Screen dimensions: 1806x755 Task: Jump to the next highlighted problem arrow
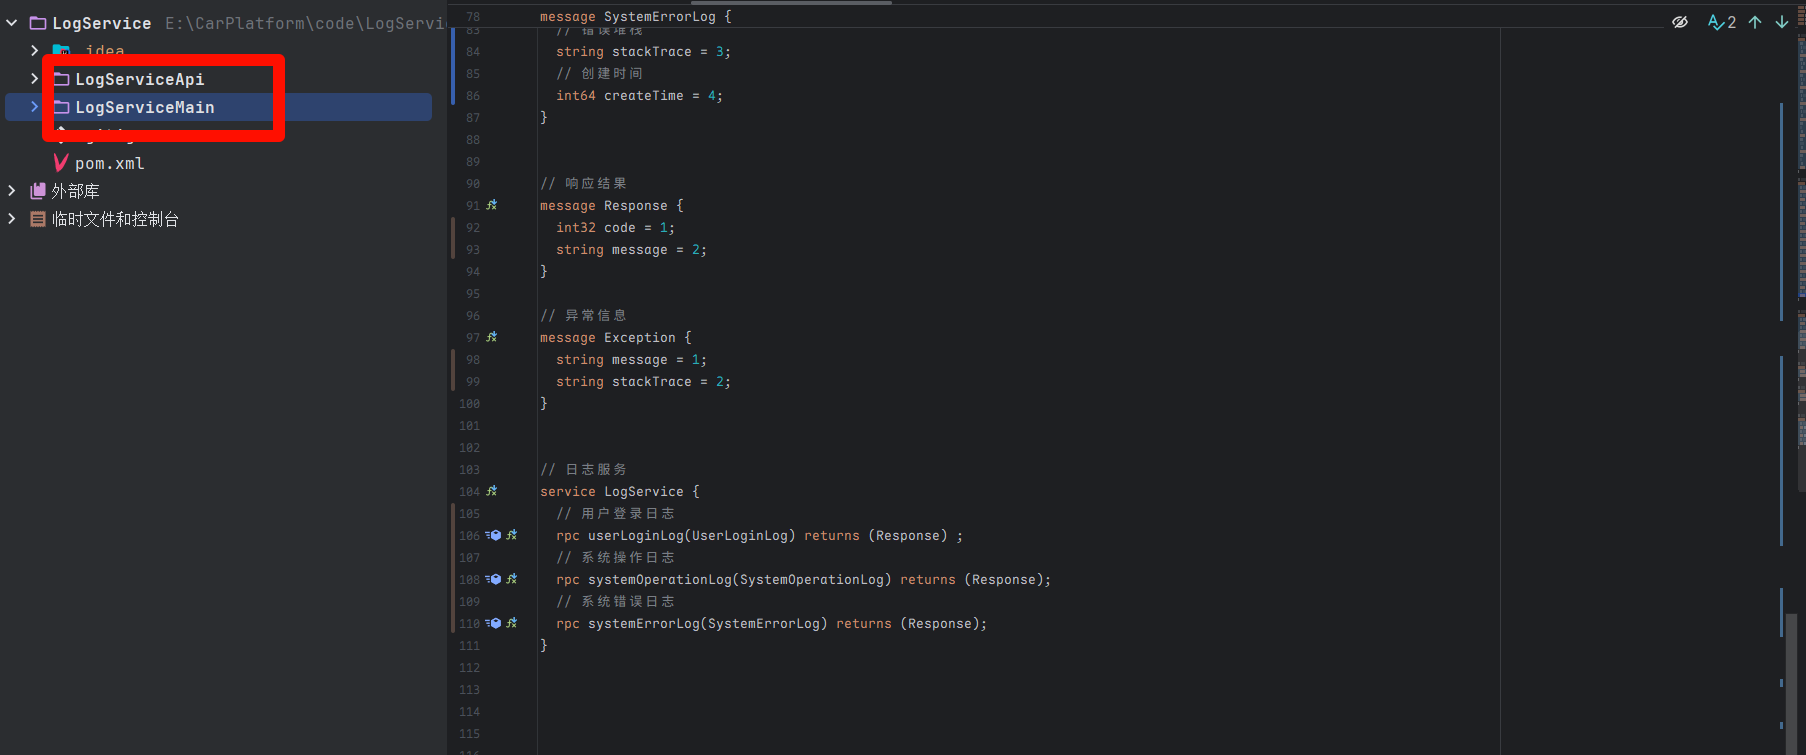[x=1781, y=22]
